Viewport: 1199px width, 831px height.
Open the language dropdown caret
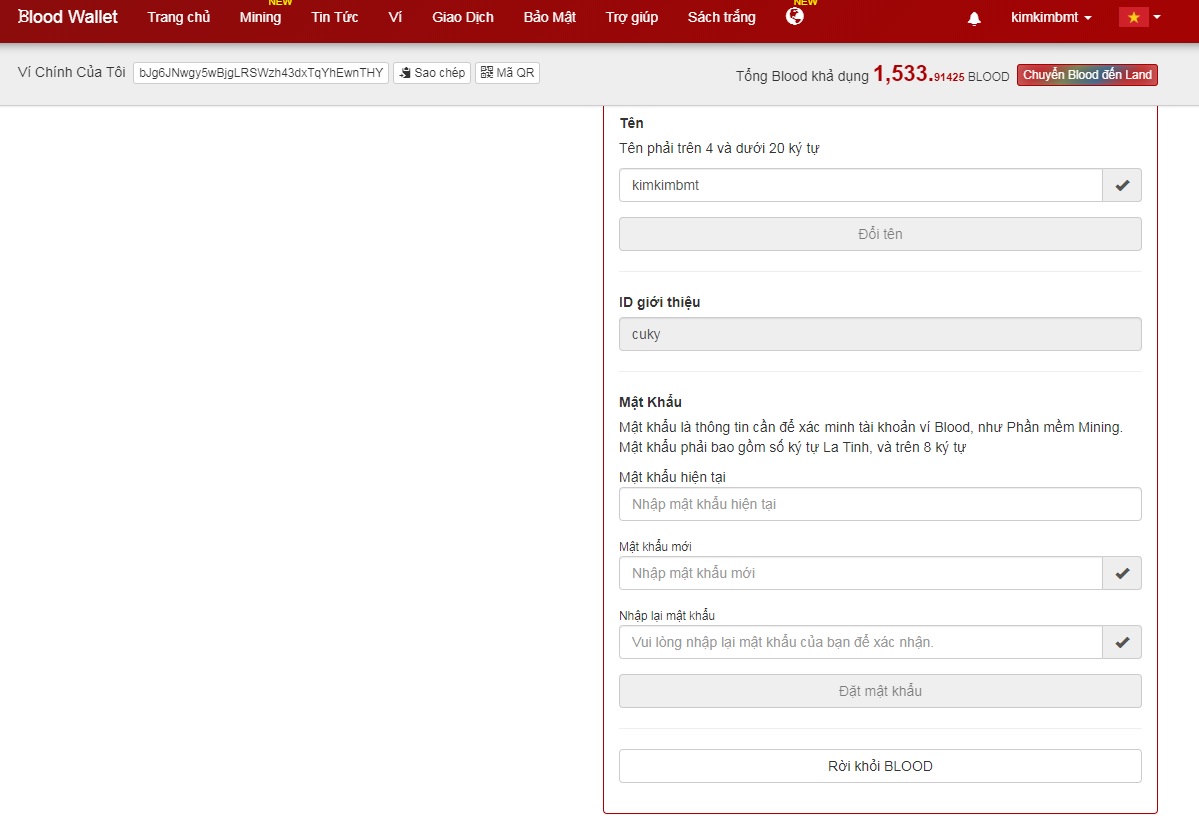pyautogui.click(x=1157, y=17)
